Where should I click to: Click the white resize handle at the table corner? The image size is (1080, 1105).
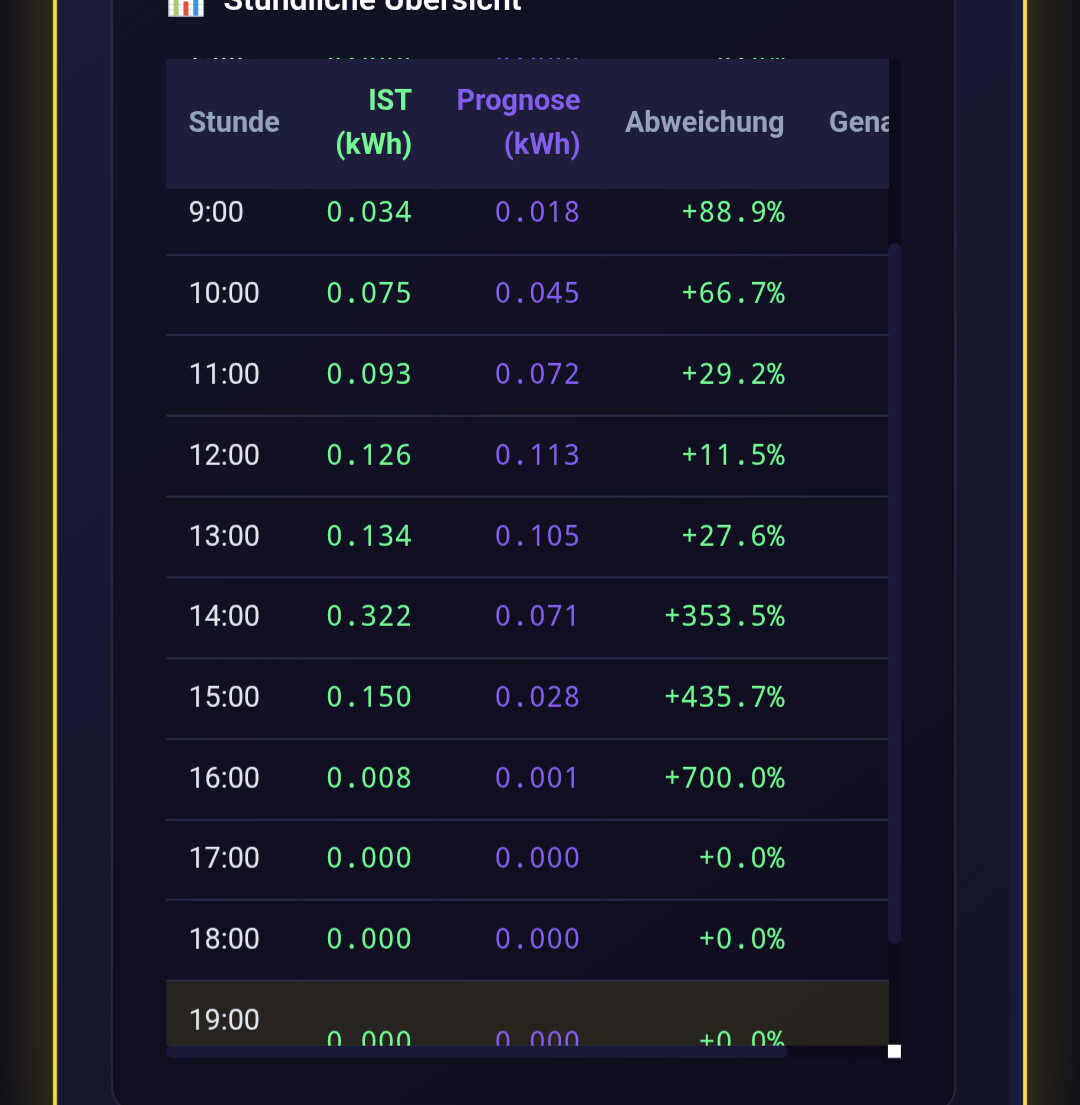click(x=894, y=1051)
